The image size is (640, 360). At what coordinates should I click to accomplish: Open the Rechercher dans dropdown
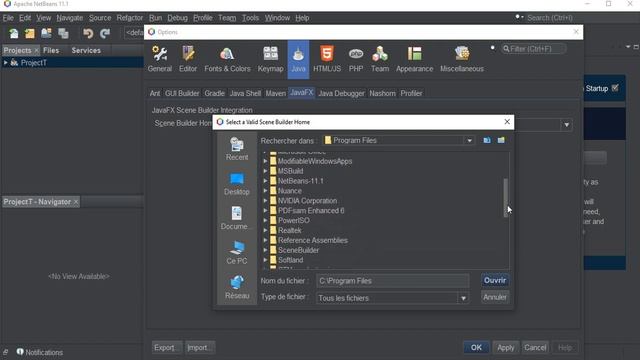point(469,140)
